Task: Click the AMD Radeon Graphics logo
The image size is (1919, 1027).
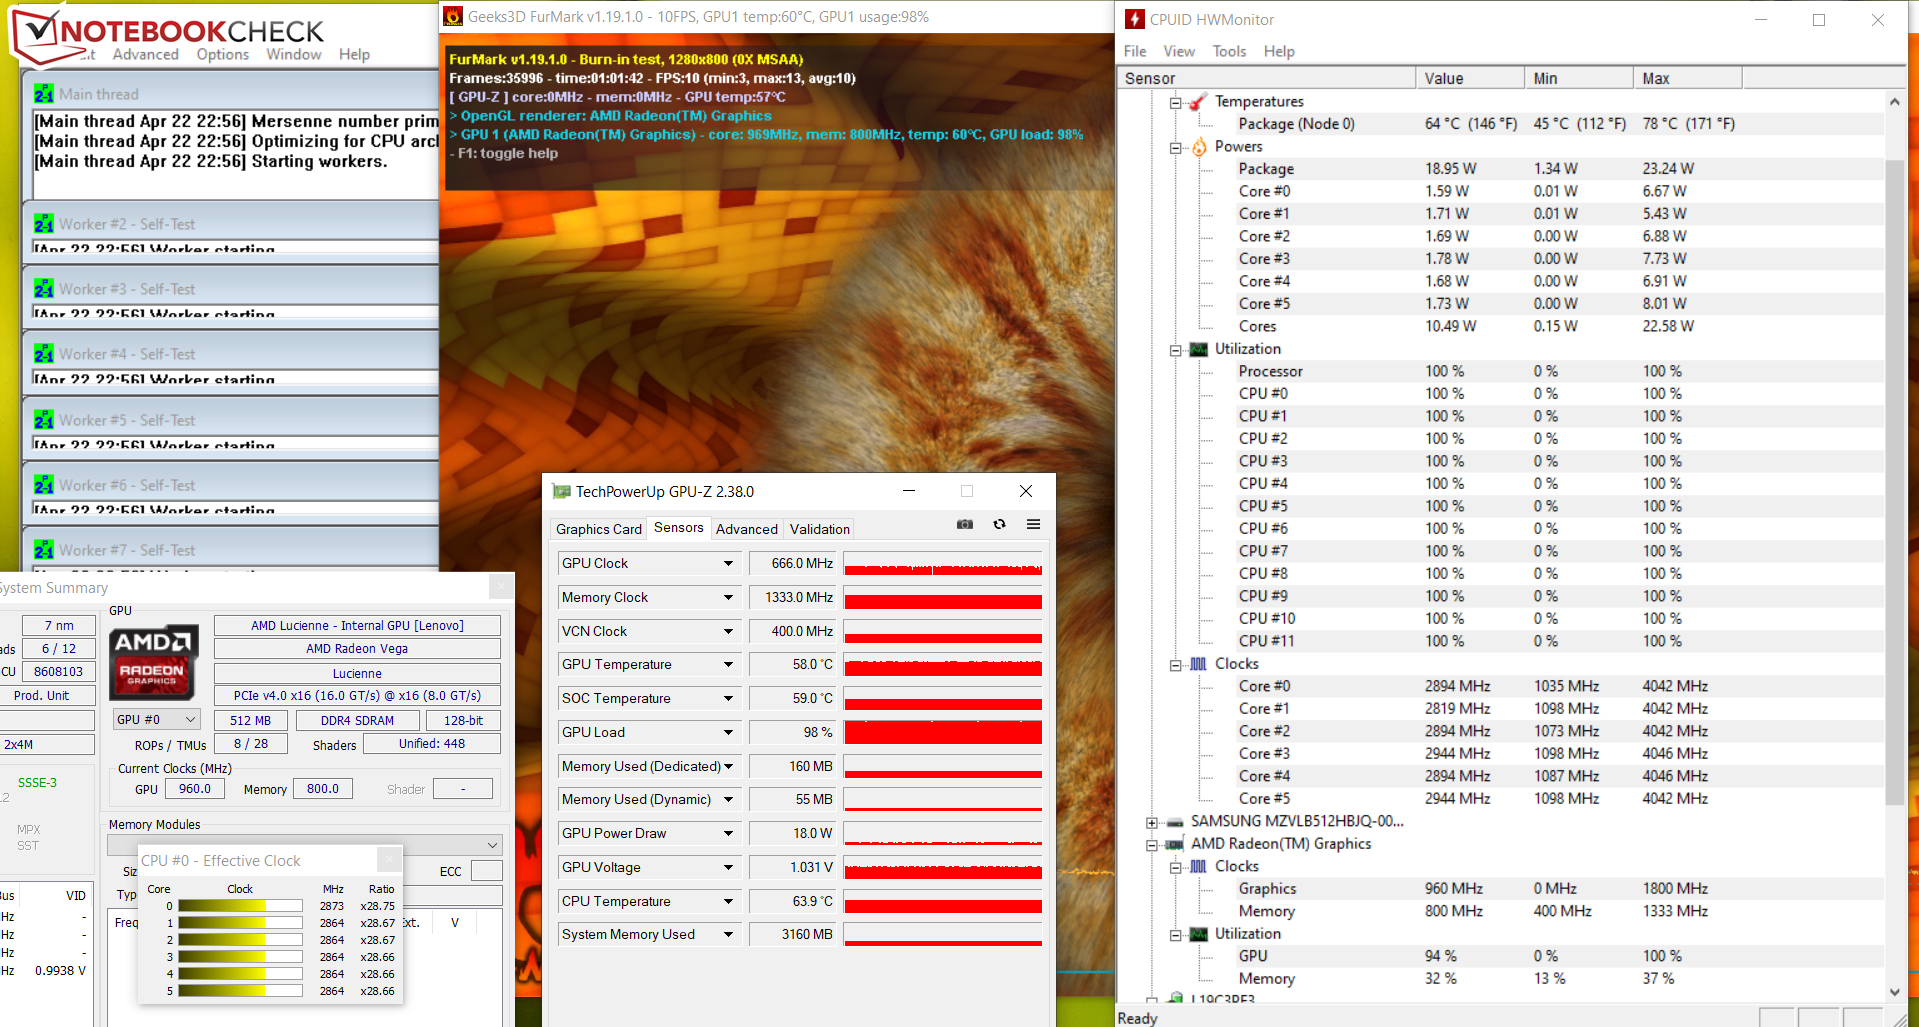Action: pyautogui.click(x=153, y=661)
